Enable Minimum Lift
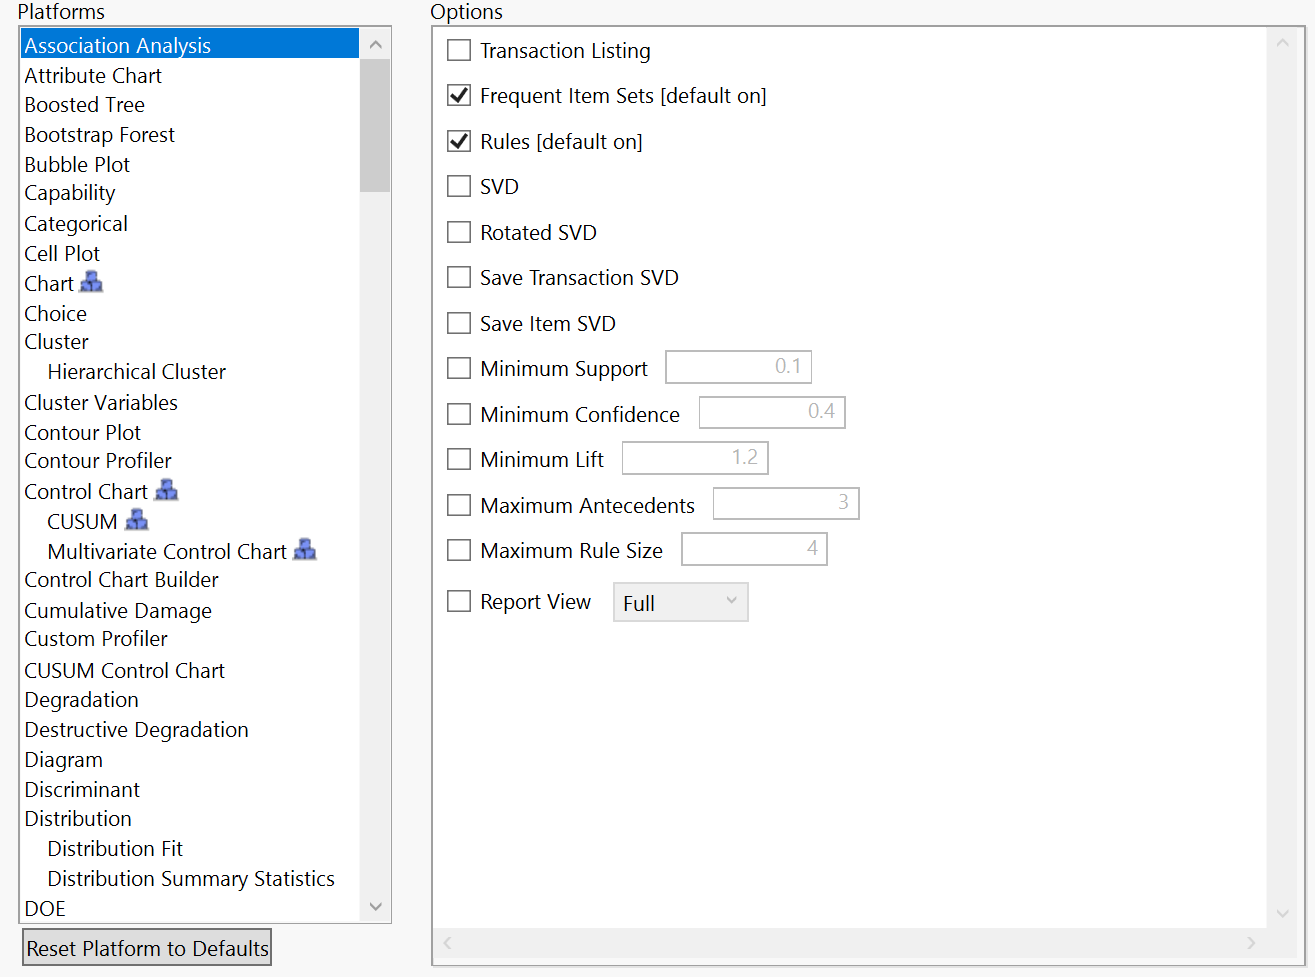 (x=459, y=458)
